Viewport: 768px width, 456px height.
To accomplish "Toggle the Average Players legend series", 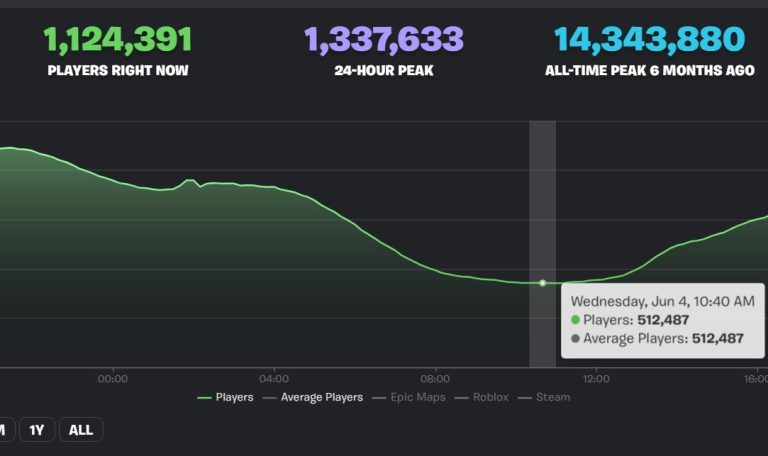I will click(x=312, y=397).
